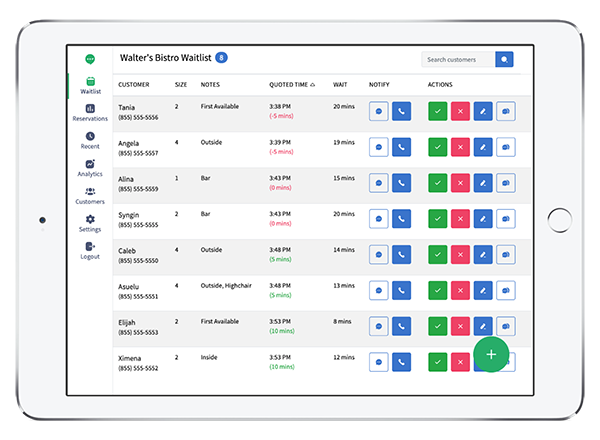Remove Caleb with the red X button

(x=460, y=255)
